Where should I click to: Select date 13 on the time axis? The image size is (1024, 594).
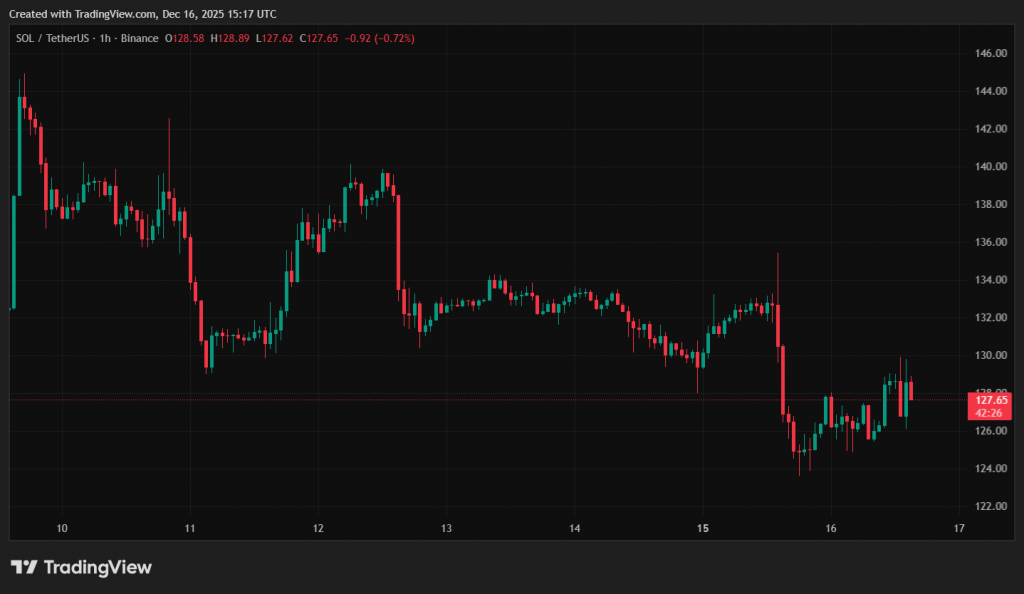446,528
